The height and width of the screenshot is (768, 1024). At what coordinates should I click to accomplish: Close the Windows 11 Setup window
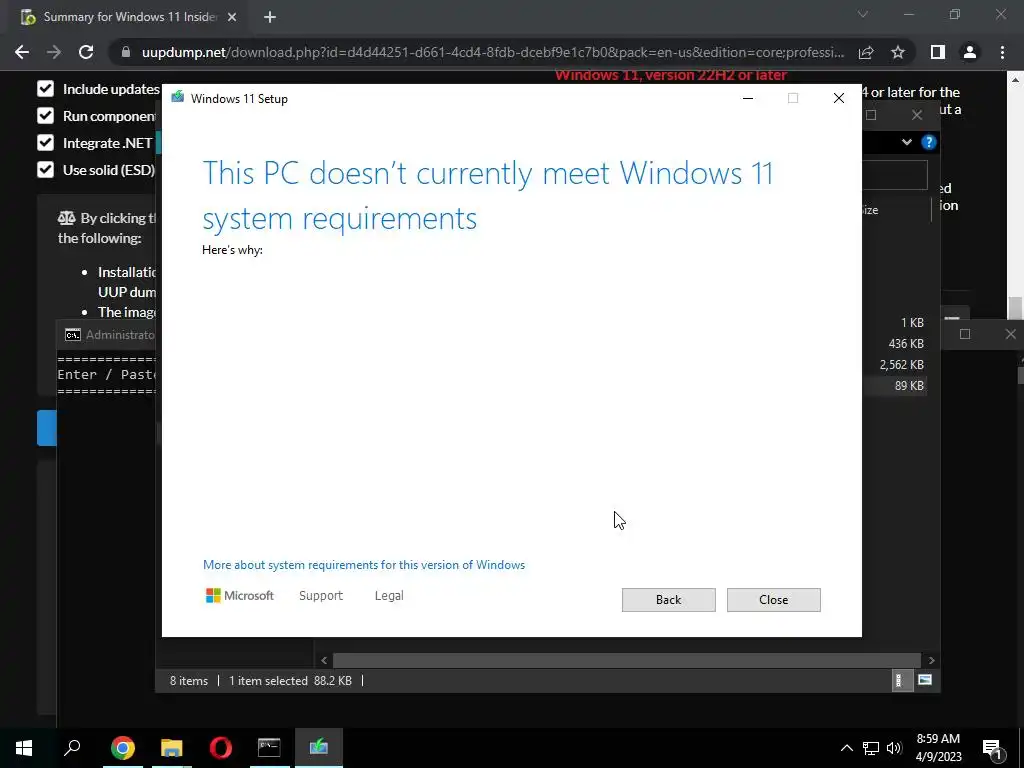click(839, 99)
